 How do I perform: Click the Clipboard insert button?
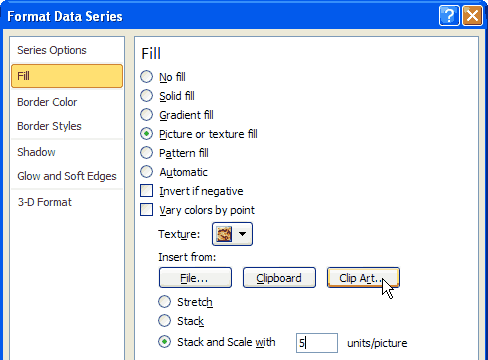[x=279, y=278]
